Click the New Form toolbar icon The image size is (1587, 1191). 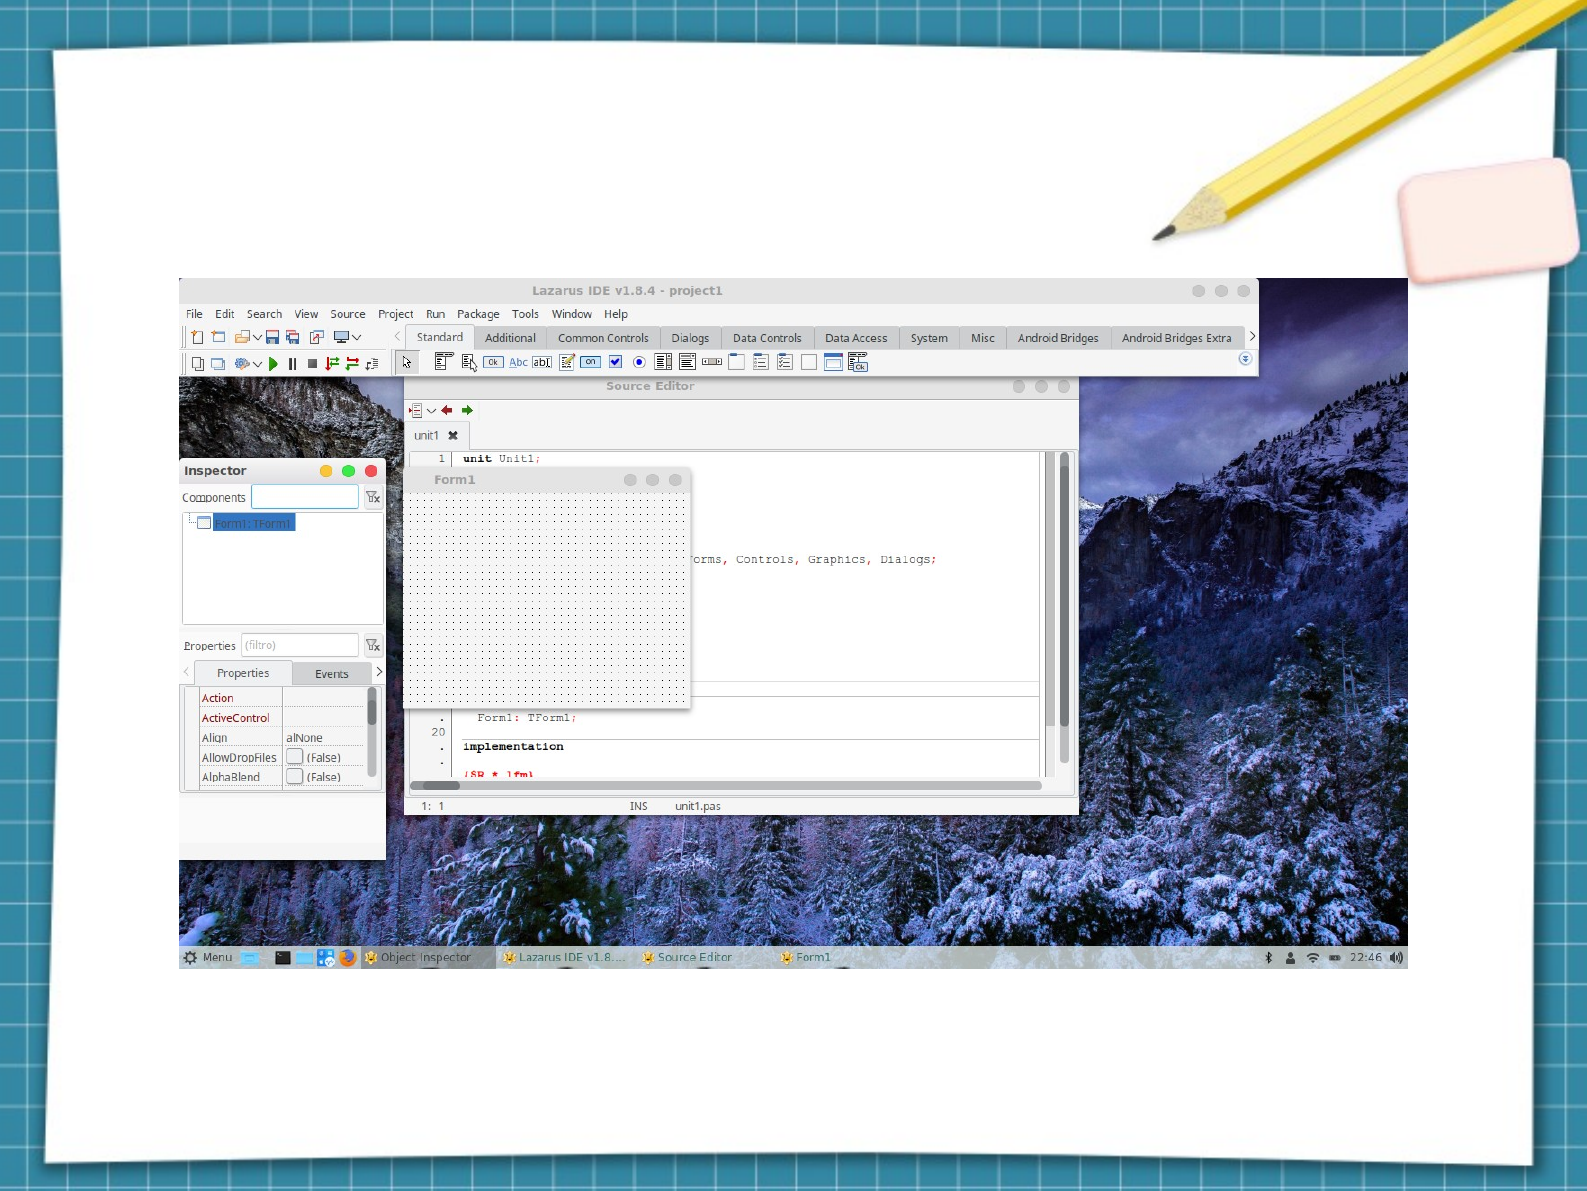click(x=218, y=337)
